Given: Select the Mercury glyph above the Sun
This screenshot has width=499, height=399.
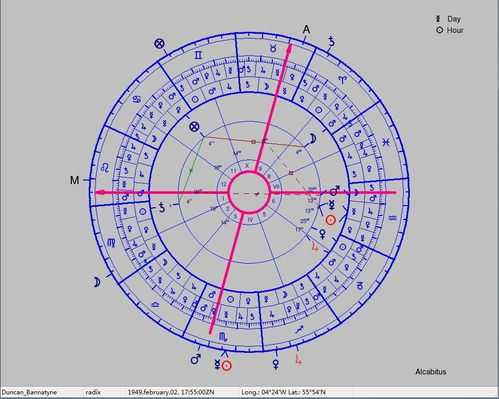Looking at the screenshot, I should pyautogui.click(x=332, y=205).
